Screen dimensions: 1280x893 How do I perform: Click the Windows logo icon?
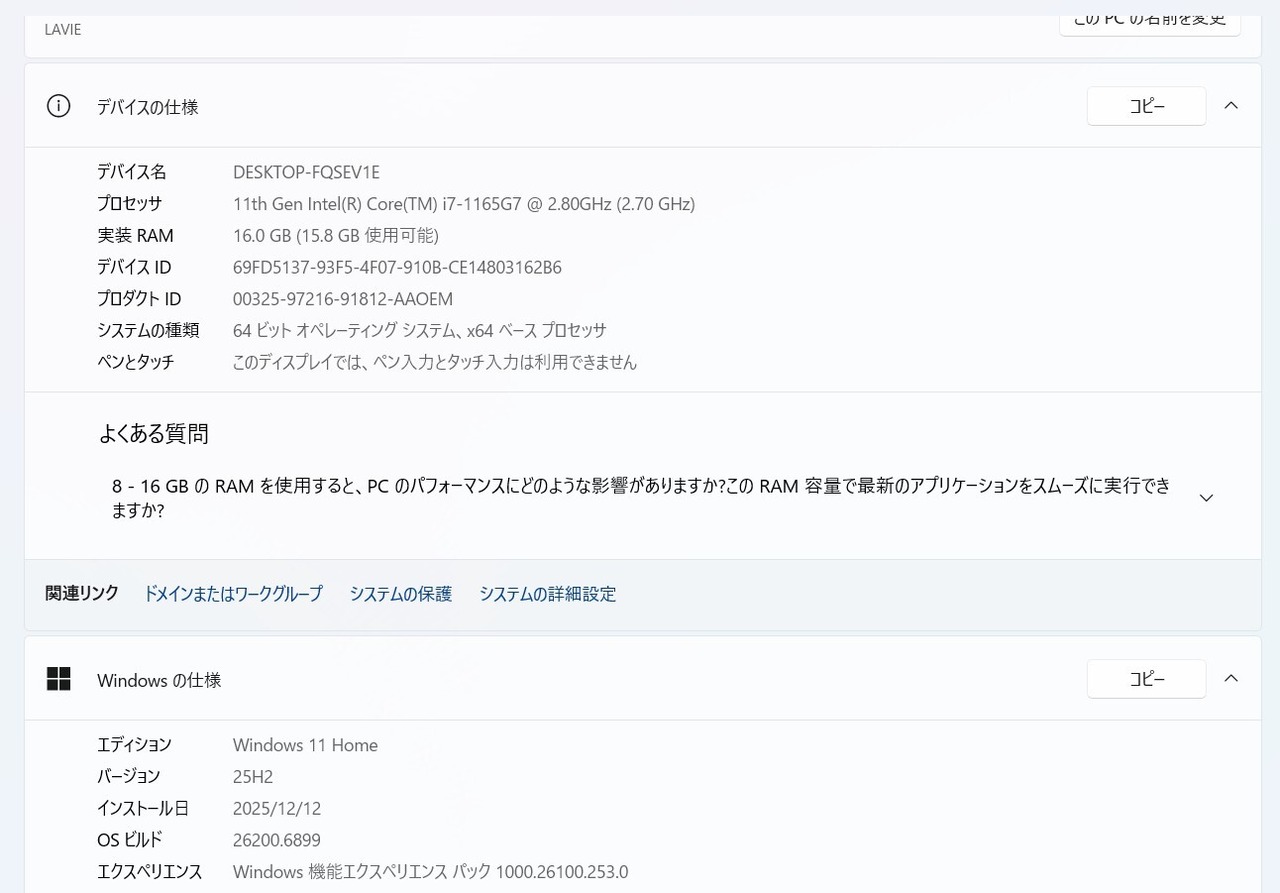pyautogui.click(x=59, y=679)
